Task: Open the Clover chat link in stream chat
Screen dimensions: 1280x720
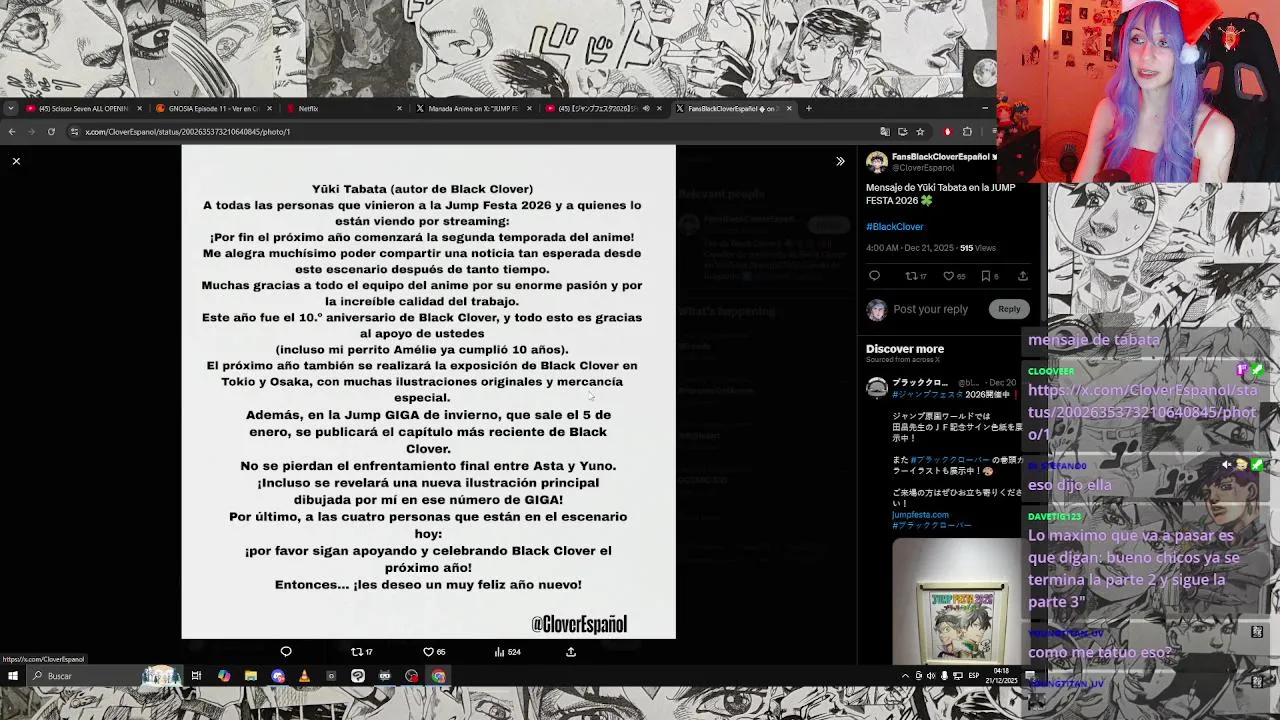Action: pyautogui.click(x=1142, y=412)
